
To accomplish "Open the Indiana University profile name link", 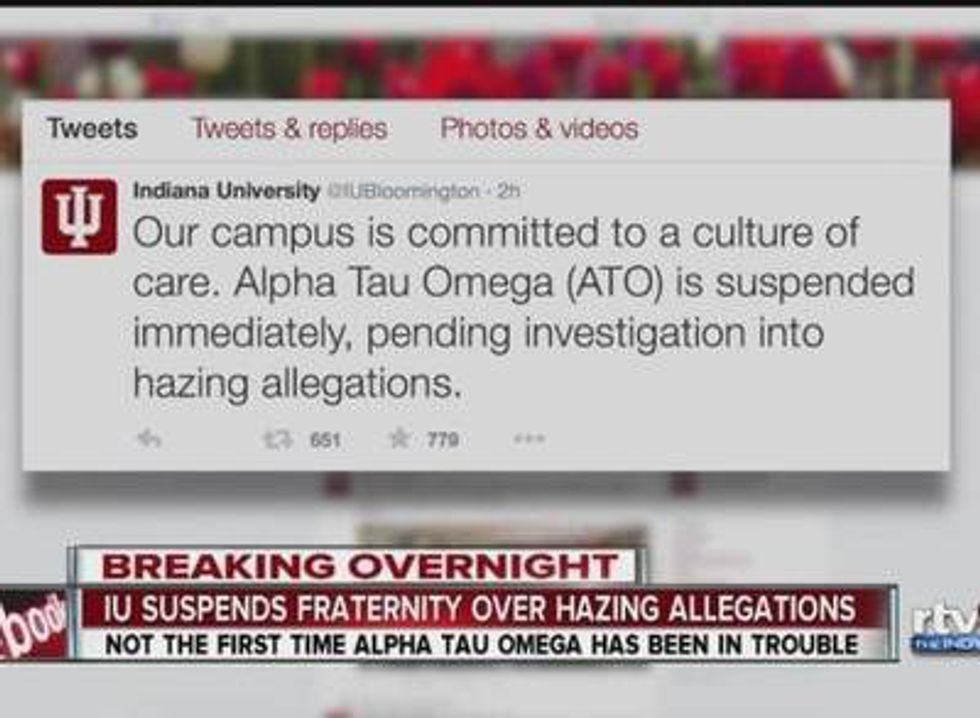I will tap(226, 191).
